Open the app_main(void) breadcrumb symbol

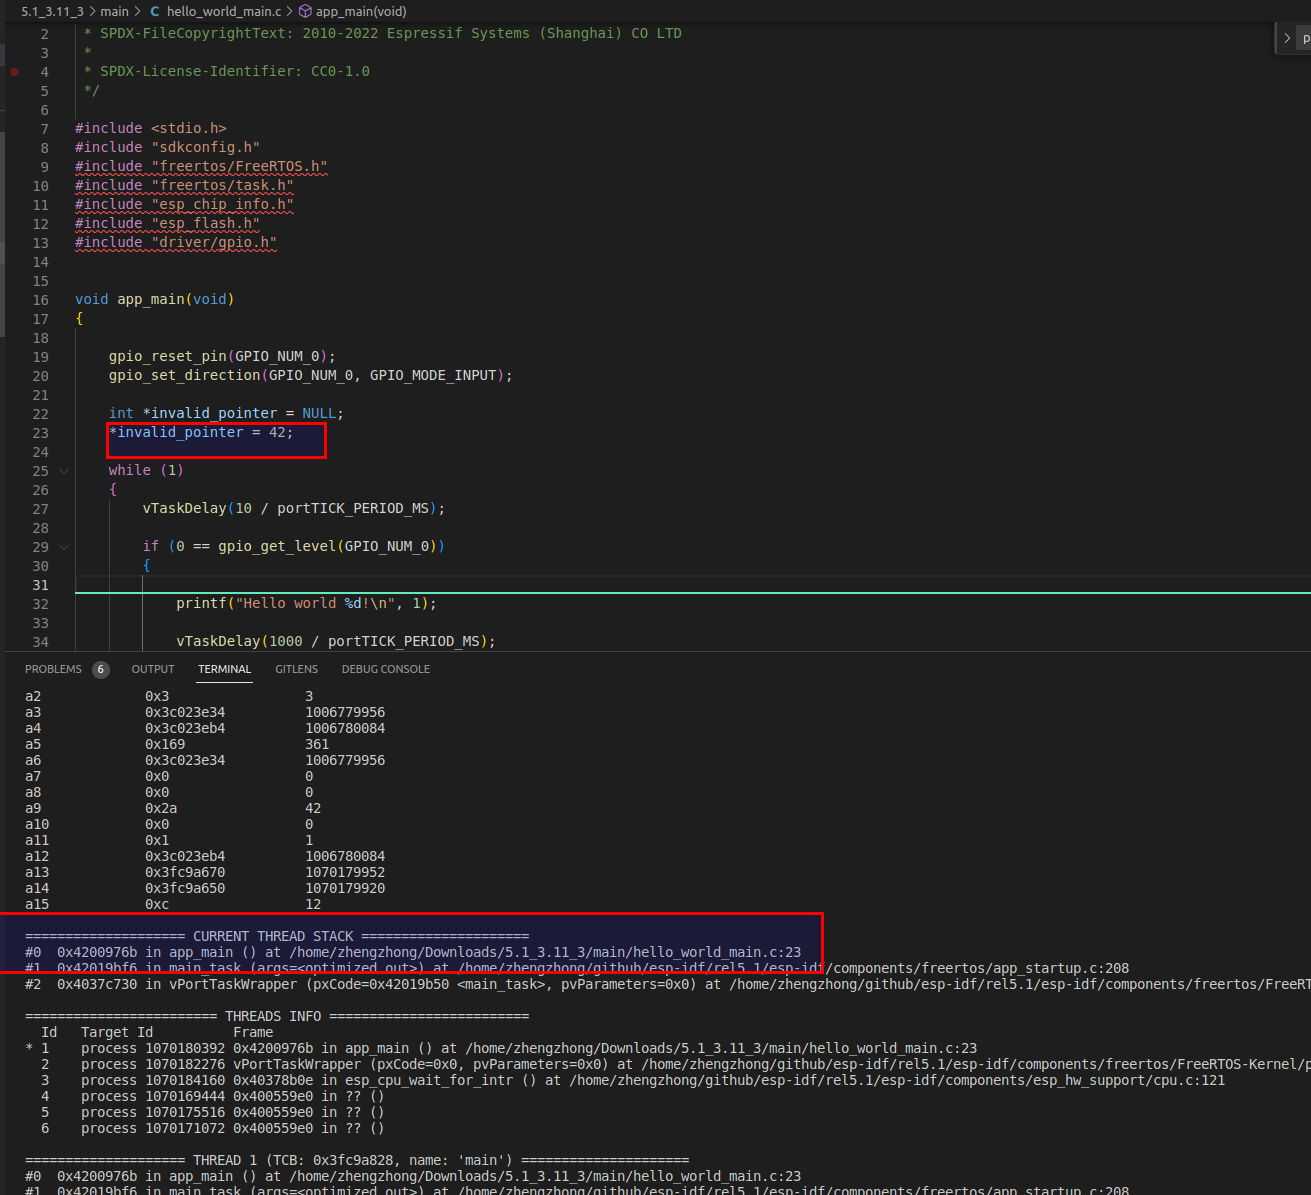pos(361,11)
